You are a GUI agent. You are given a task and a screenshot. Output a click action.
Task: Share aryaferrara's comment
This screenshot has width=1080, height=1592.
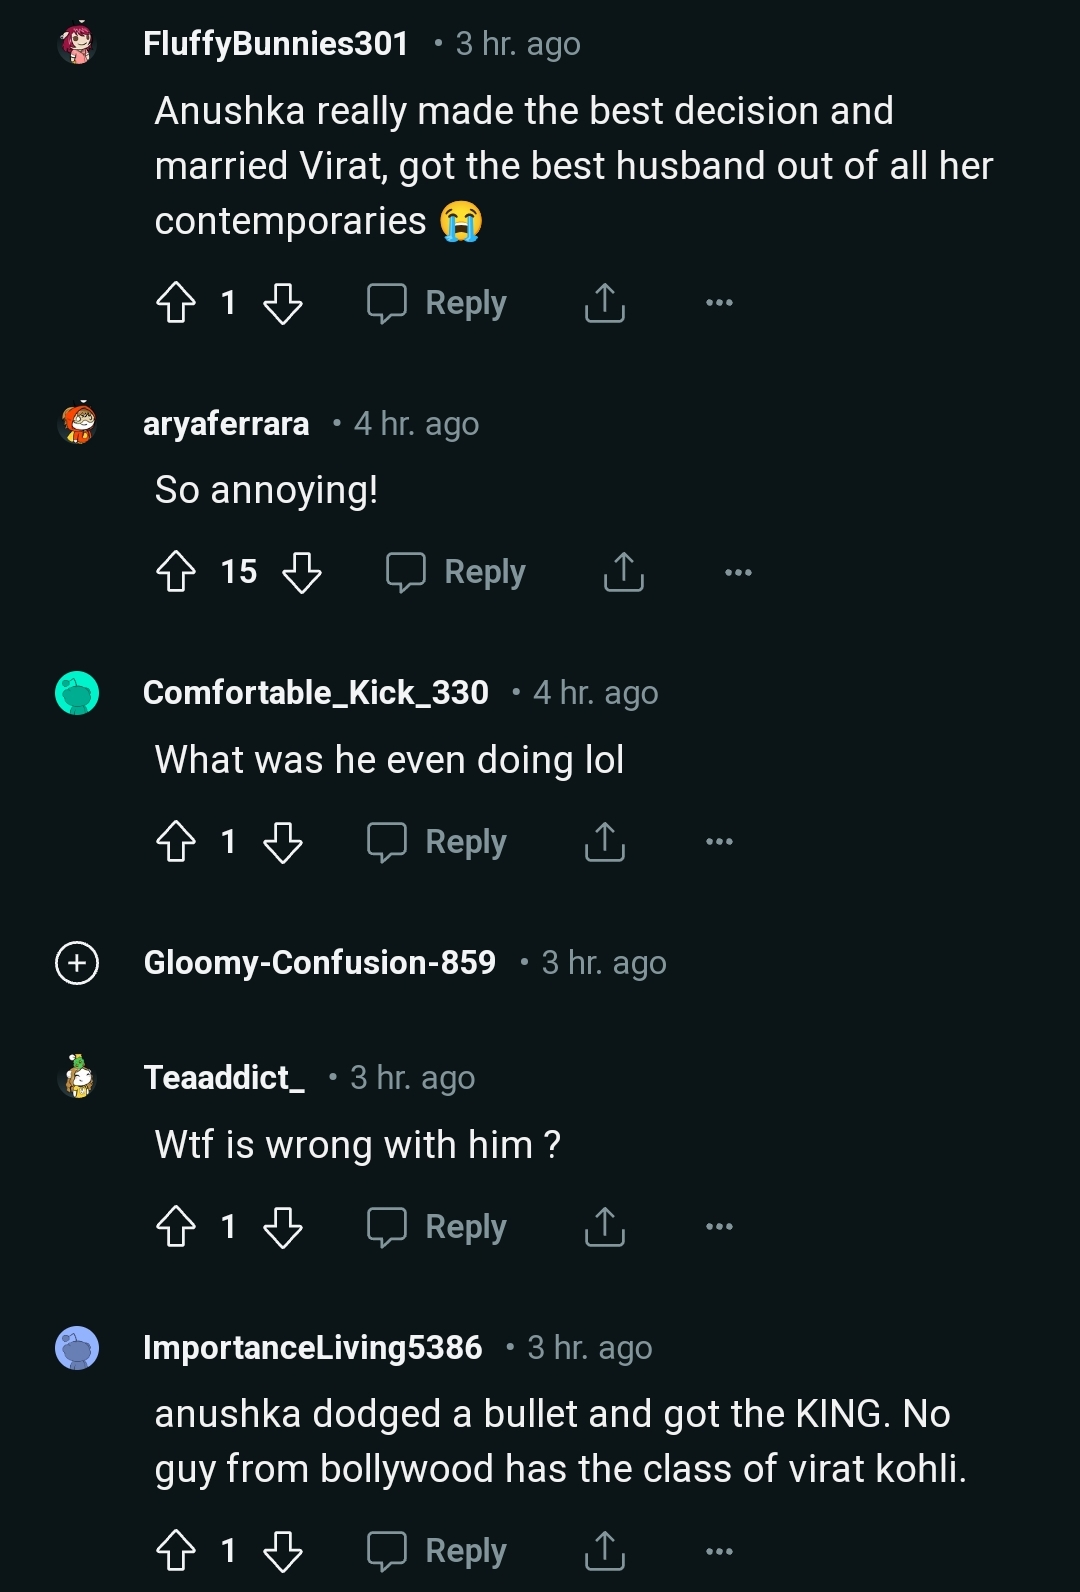622,572
